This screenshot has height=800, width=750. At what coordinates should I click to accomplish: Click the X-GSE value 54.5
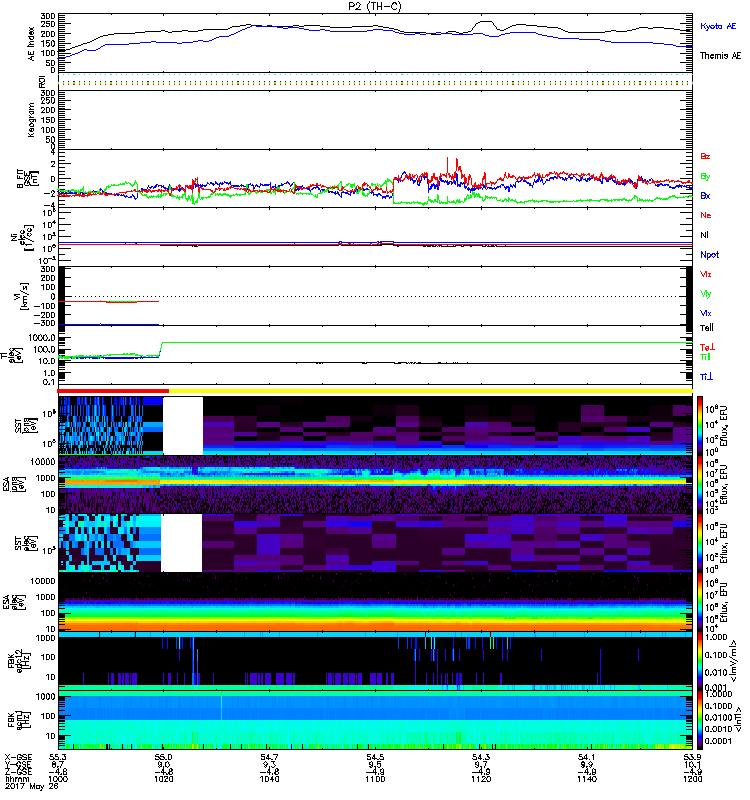(375, 758)
